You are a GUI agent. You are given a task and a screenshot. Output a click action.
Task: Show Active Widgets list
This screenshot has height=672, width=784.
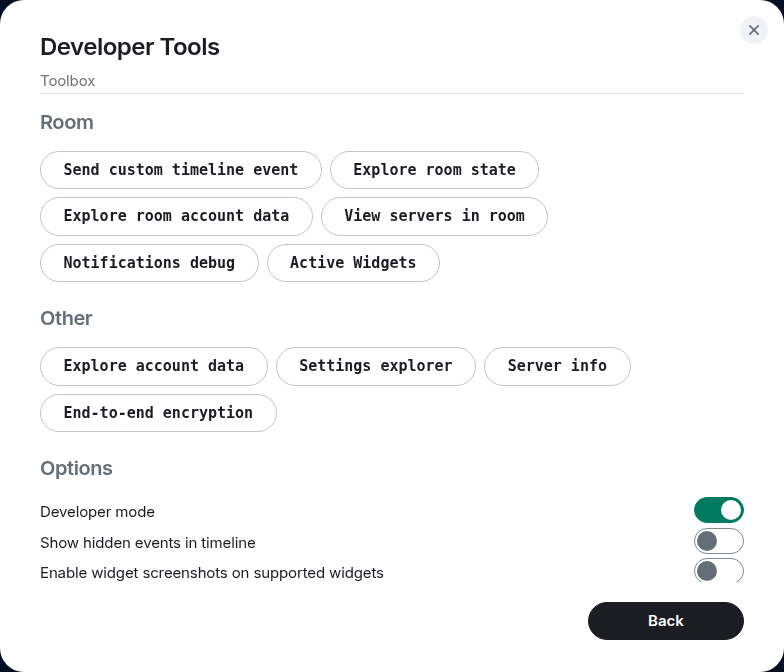(353, 263)
